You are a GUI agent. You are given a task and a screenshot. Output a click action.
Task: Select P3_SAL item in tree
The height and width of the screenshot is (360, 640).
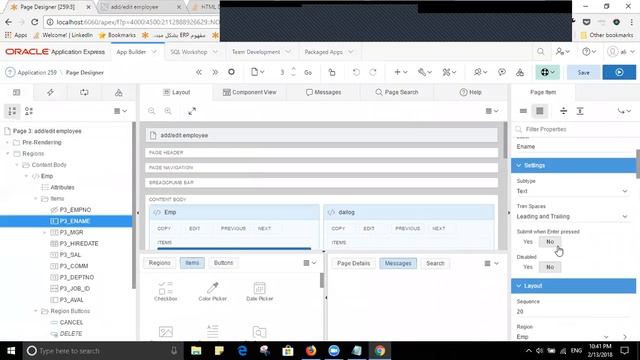point(70,255)
